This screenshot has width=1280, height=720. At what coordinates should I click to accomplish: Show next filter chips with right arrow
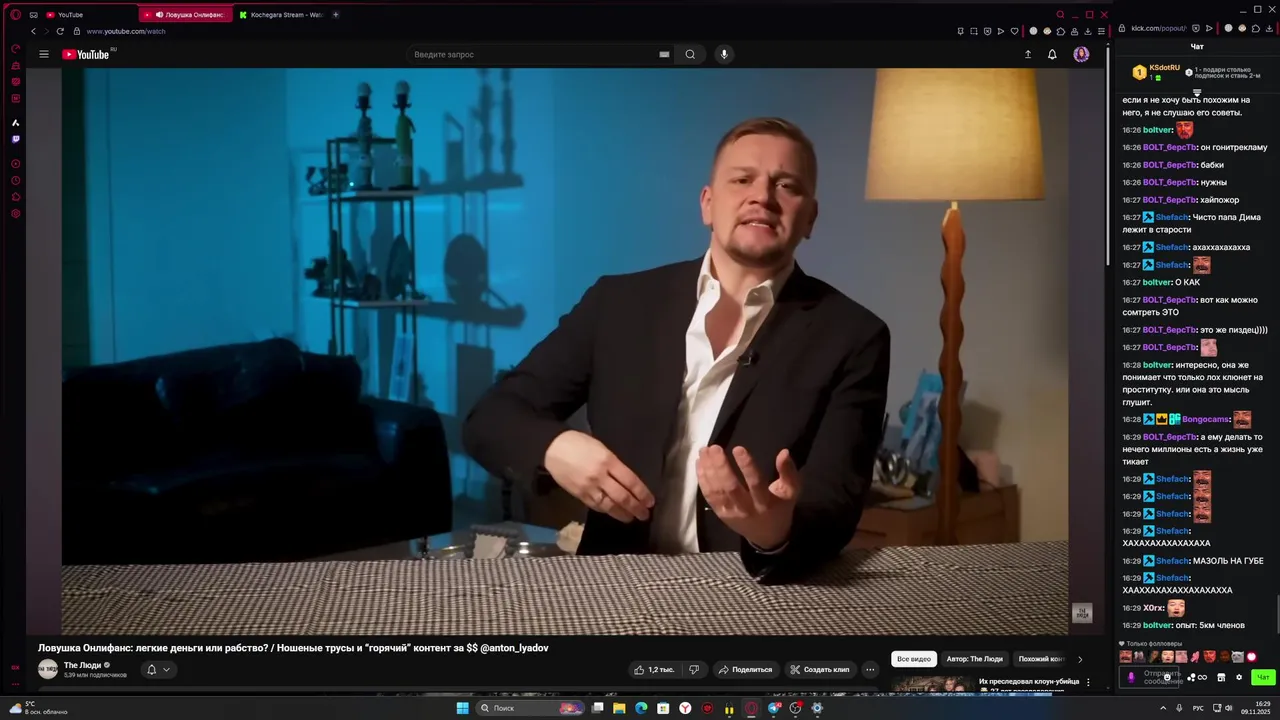click(x=1079, y=659)
